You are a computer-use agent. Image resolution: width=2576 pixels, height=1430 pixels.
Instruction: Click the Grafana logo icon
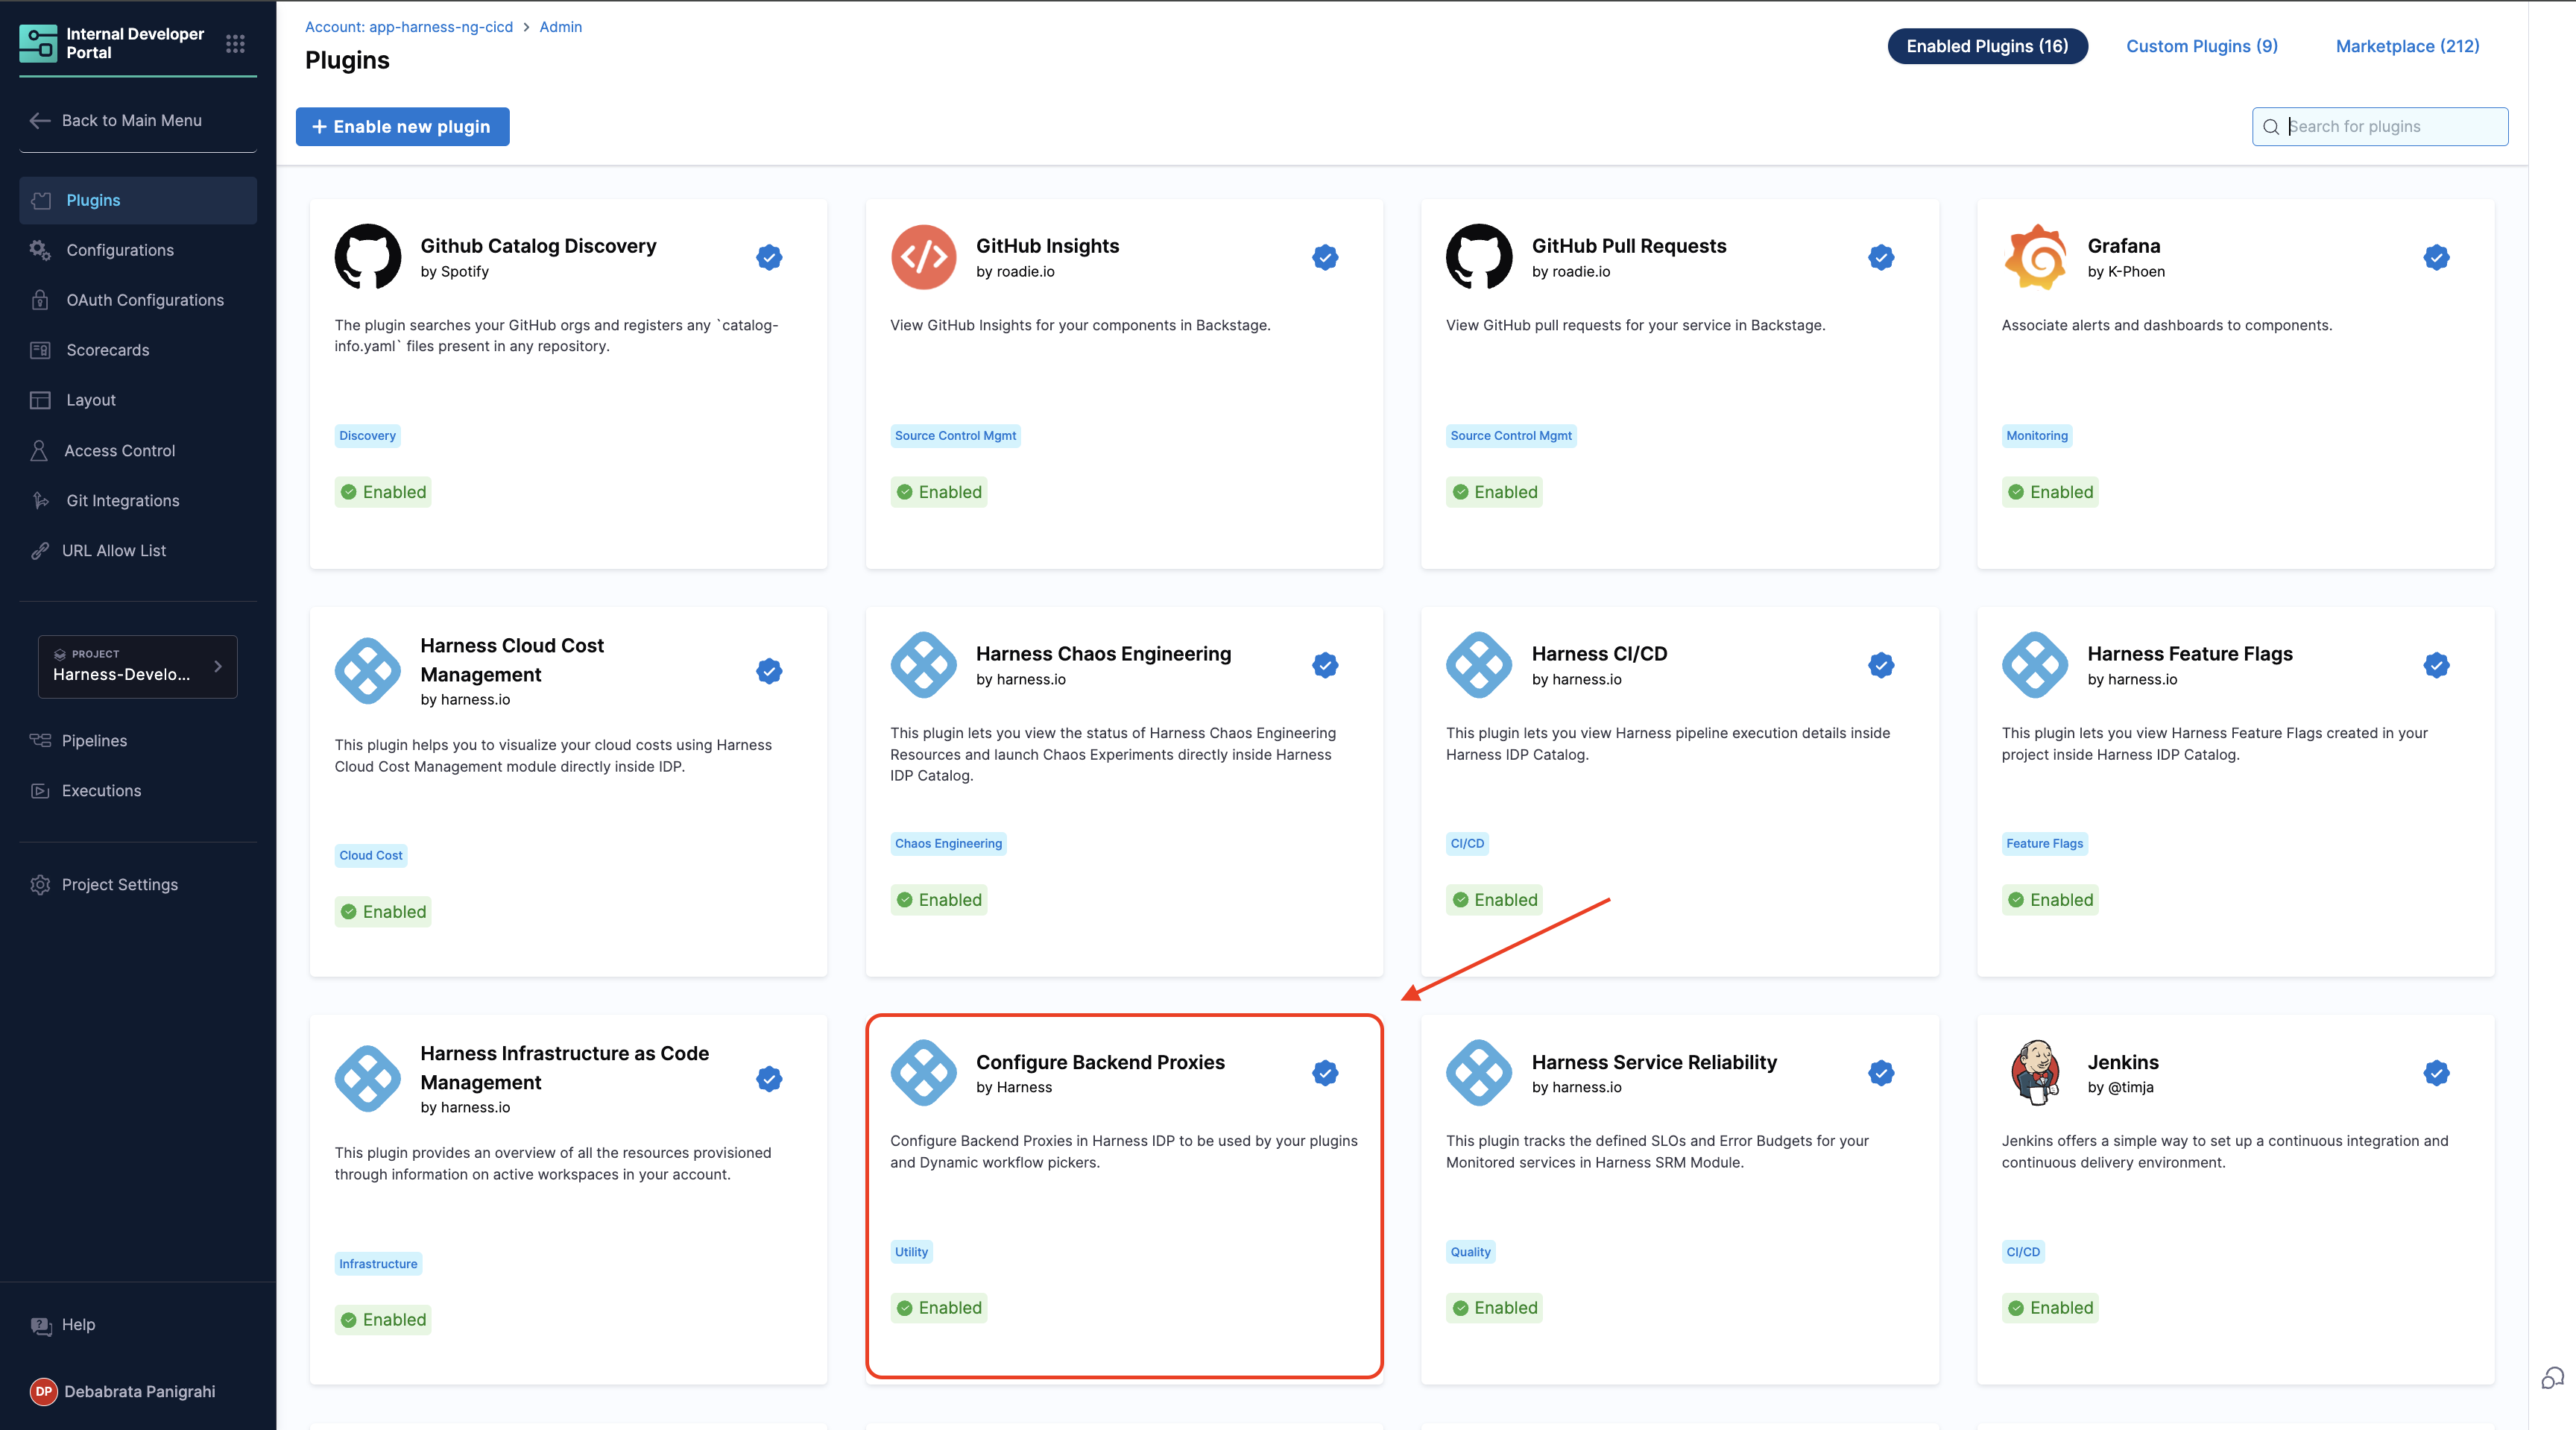[2034, 257]
